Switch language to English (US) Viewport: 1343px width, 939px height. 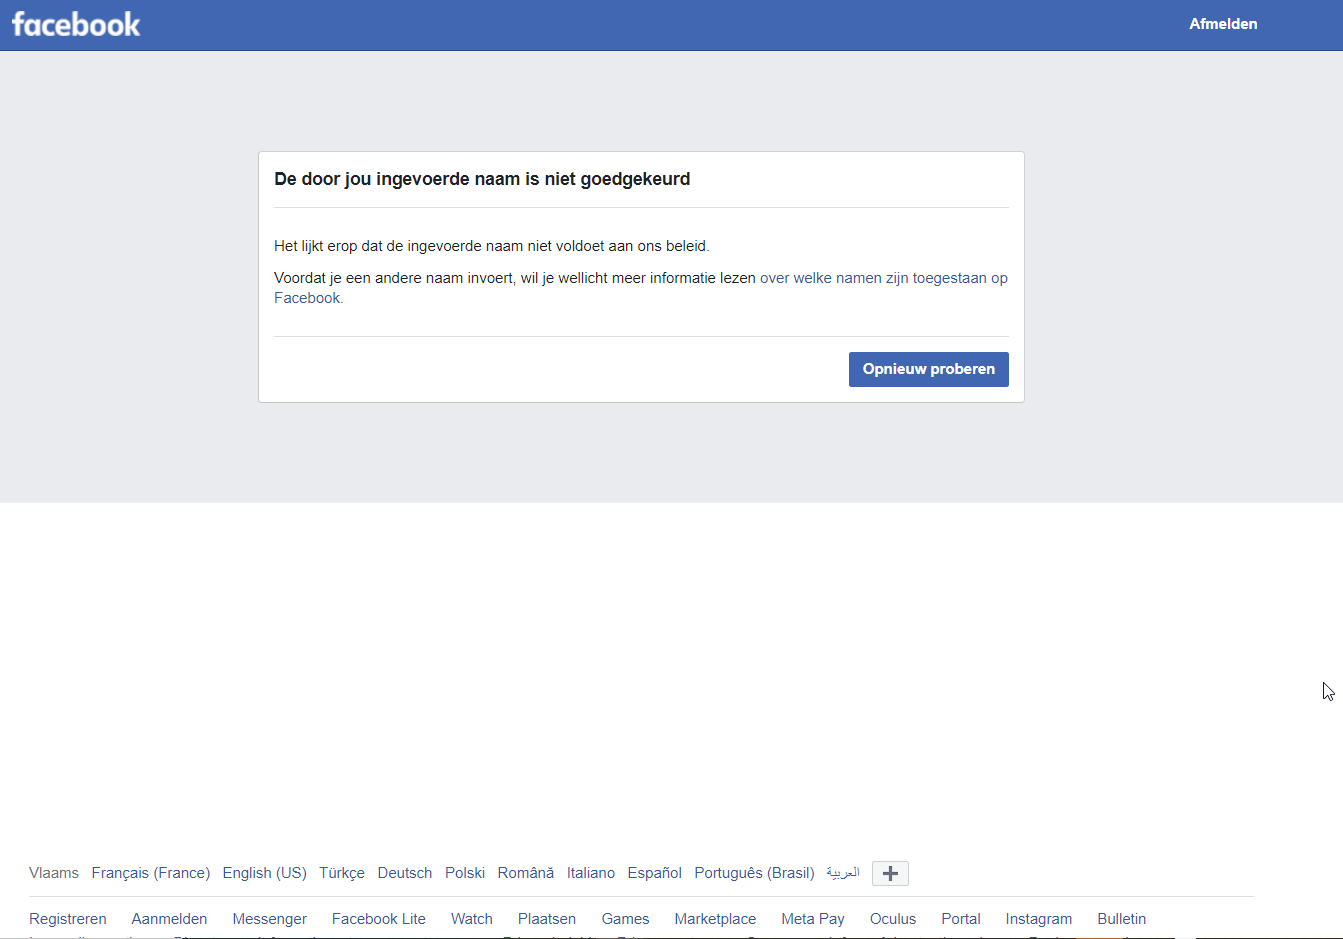264,873
